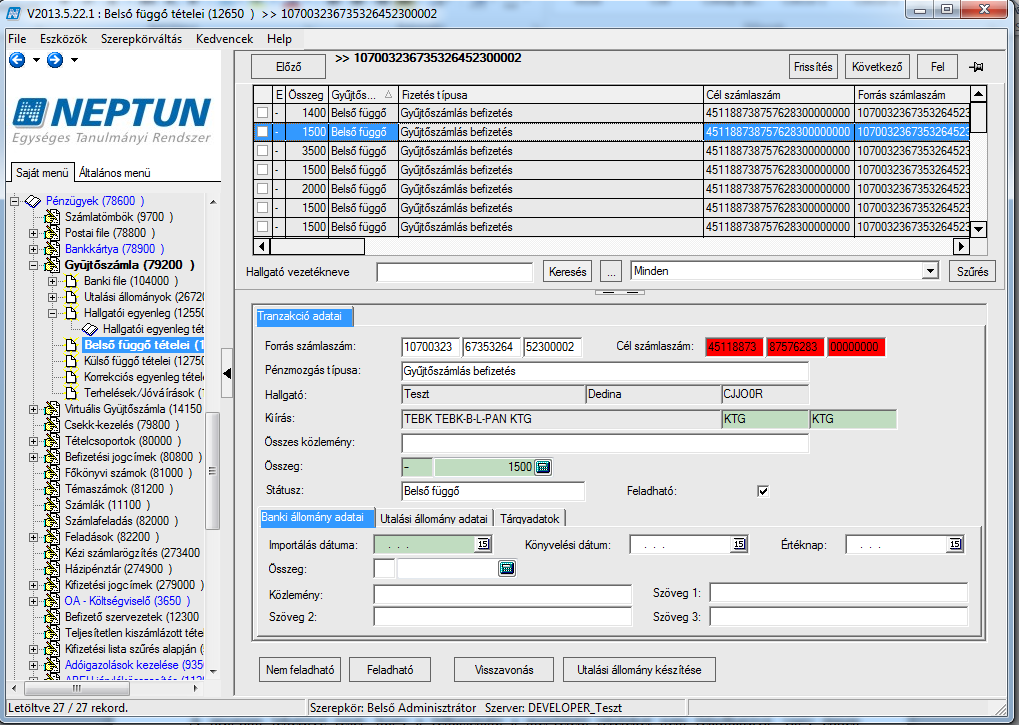Click the pin icon next to Fel

click(976, 67)
